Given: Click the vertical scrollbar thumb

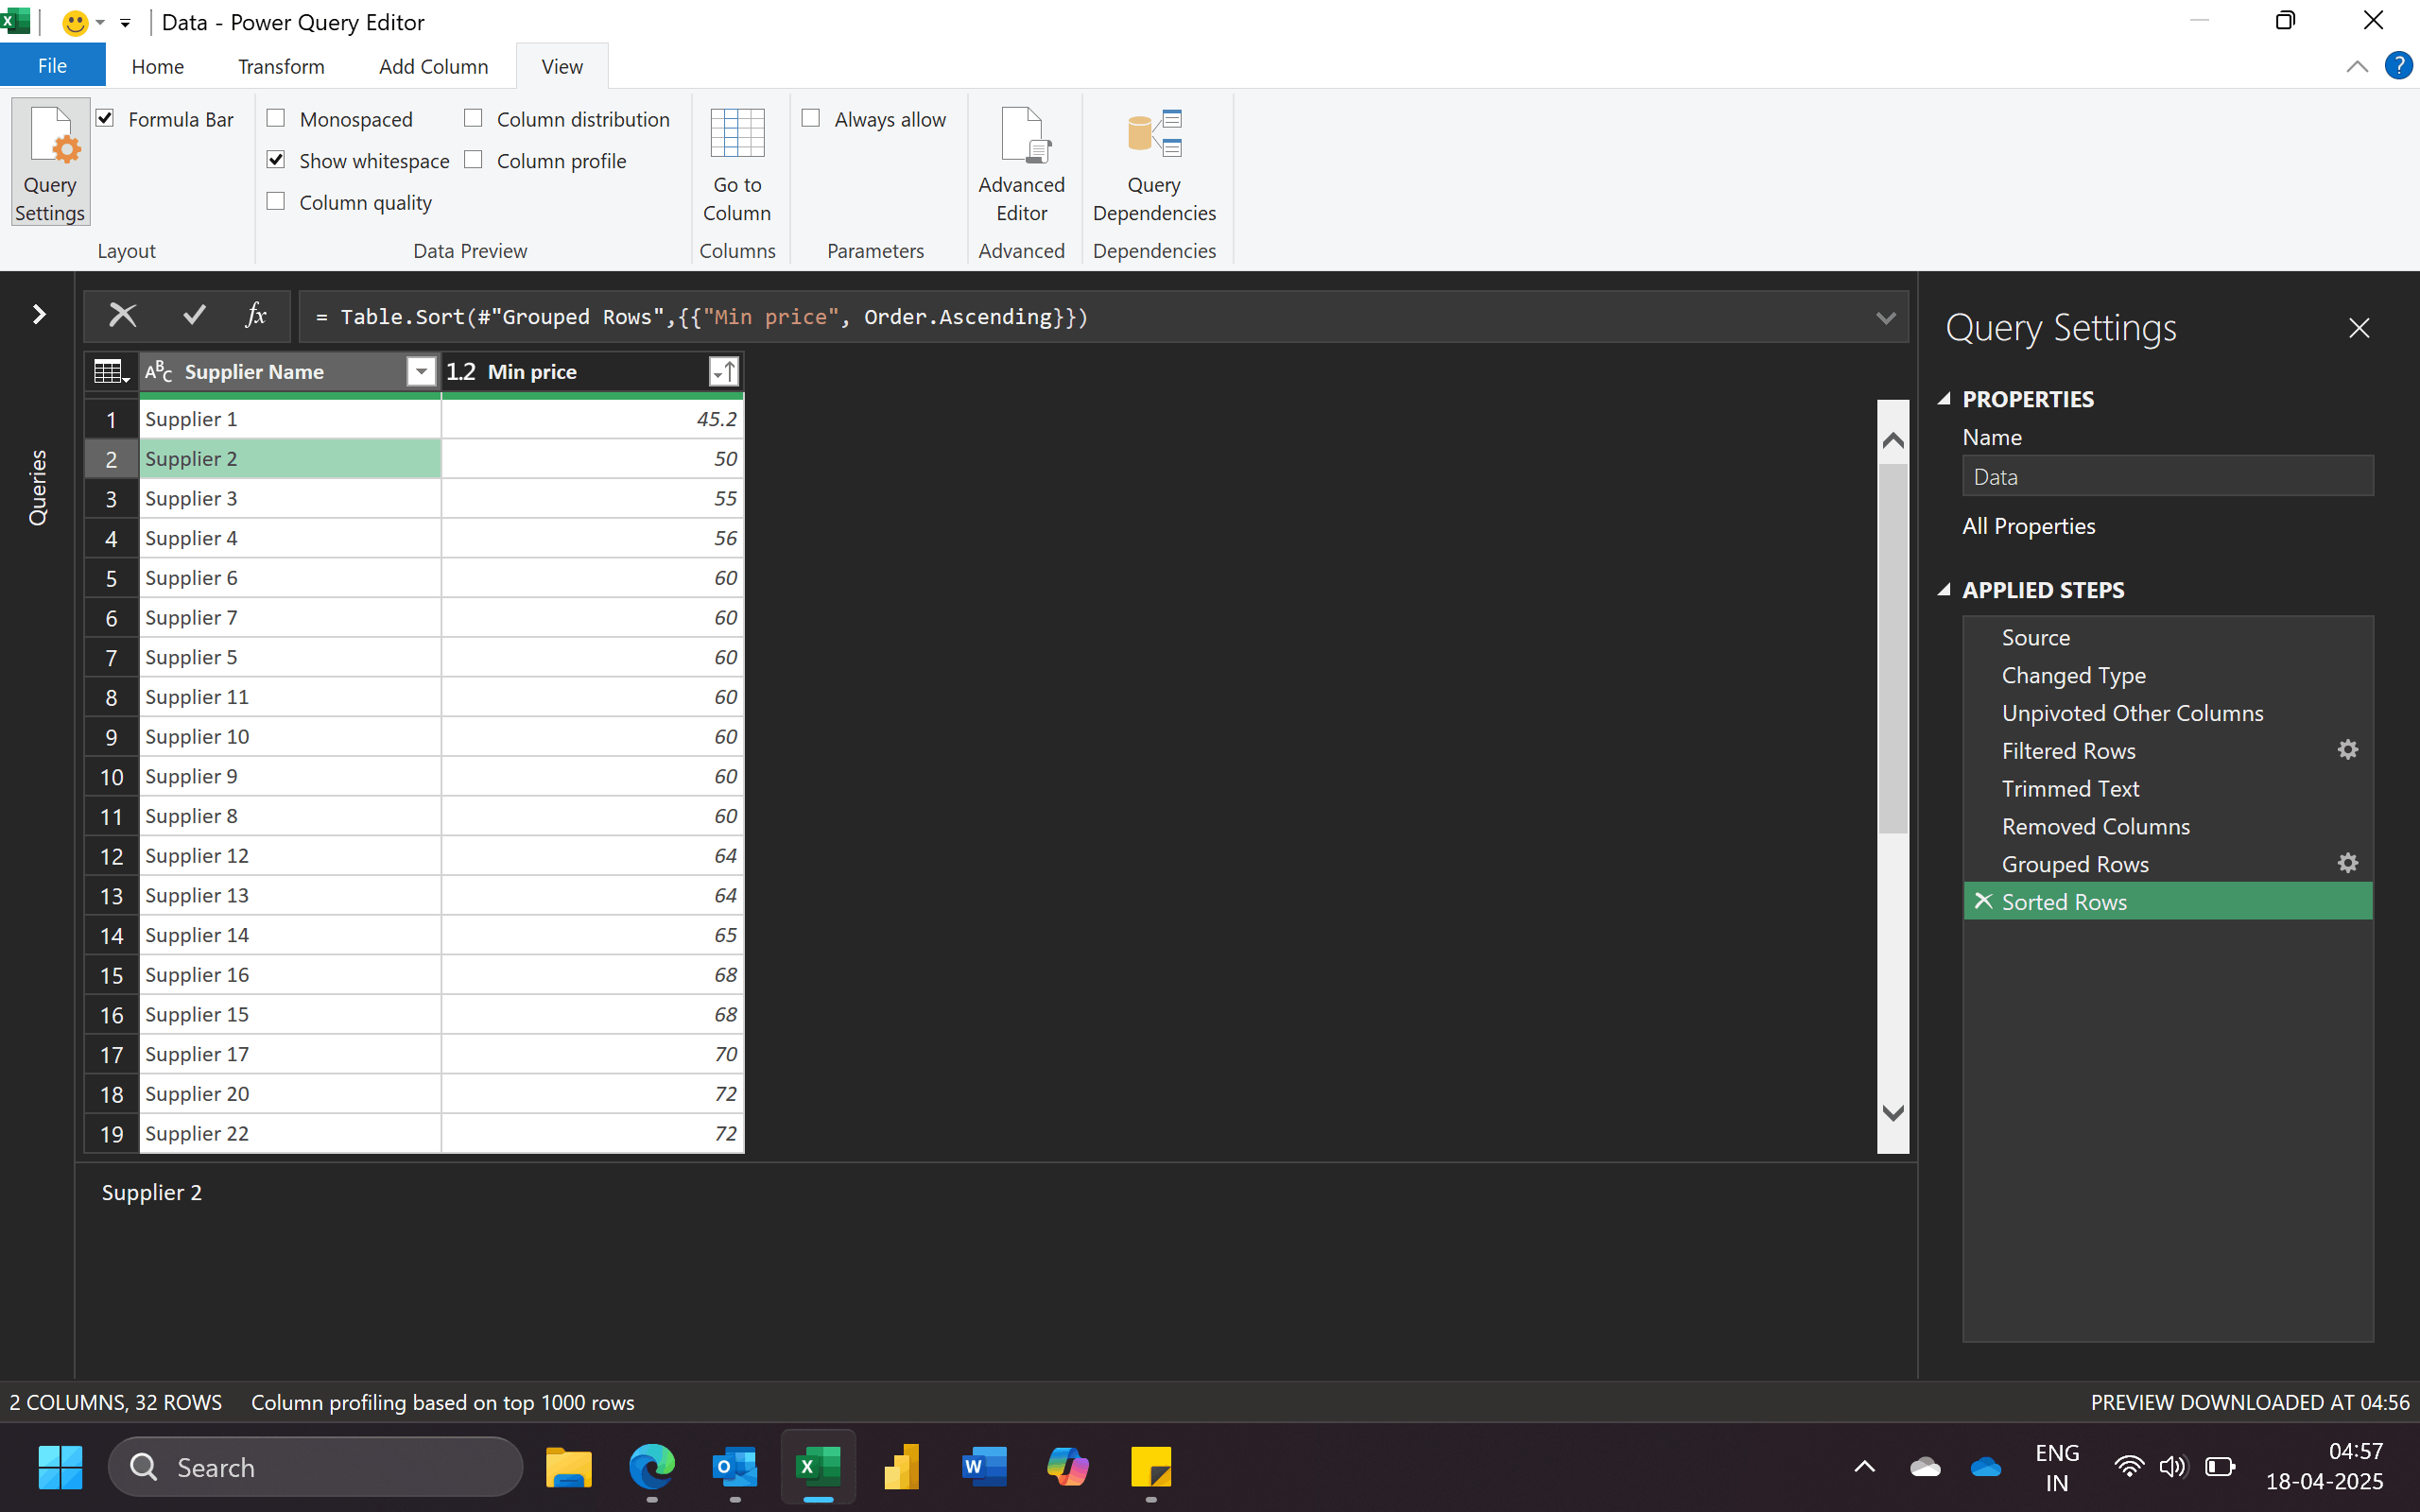Looking at the screenshot, I should [1892, 648].
